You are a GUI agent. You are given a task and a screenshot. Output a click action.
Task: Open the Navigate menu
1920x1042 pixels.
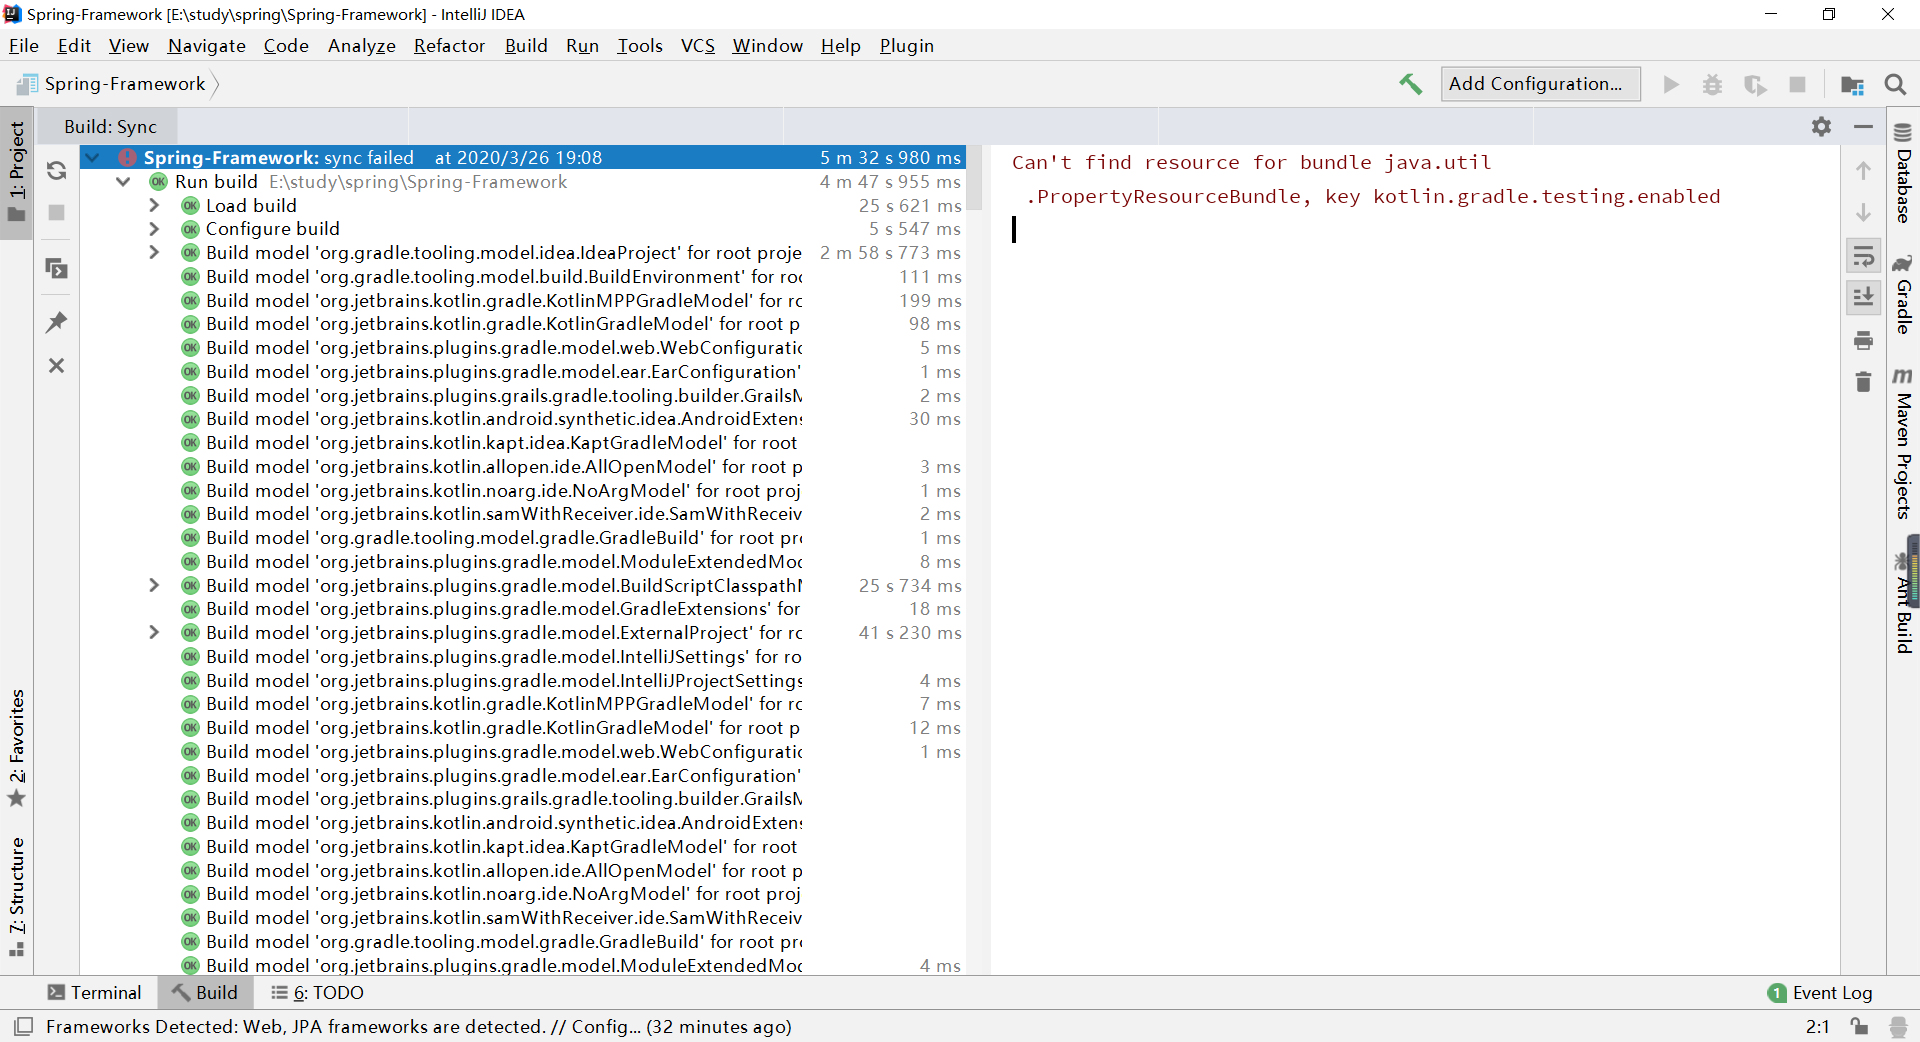(207, 46)
